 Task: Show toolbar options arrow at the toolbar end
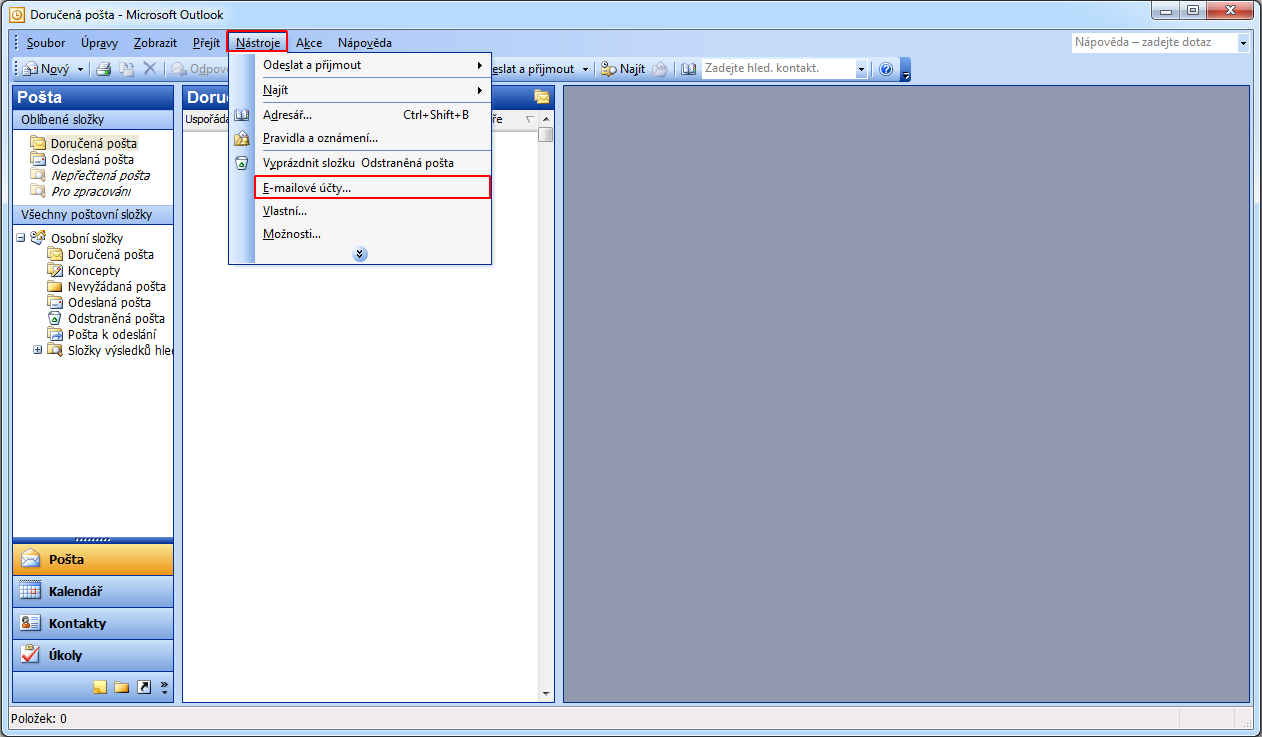point(906,70)
